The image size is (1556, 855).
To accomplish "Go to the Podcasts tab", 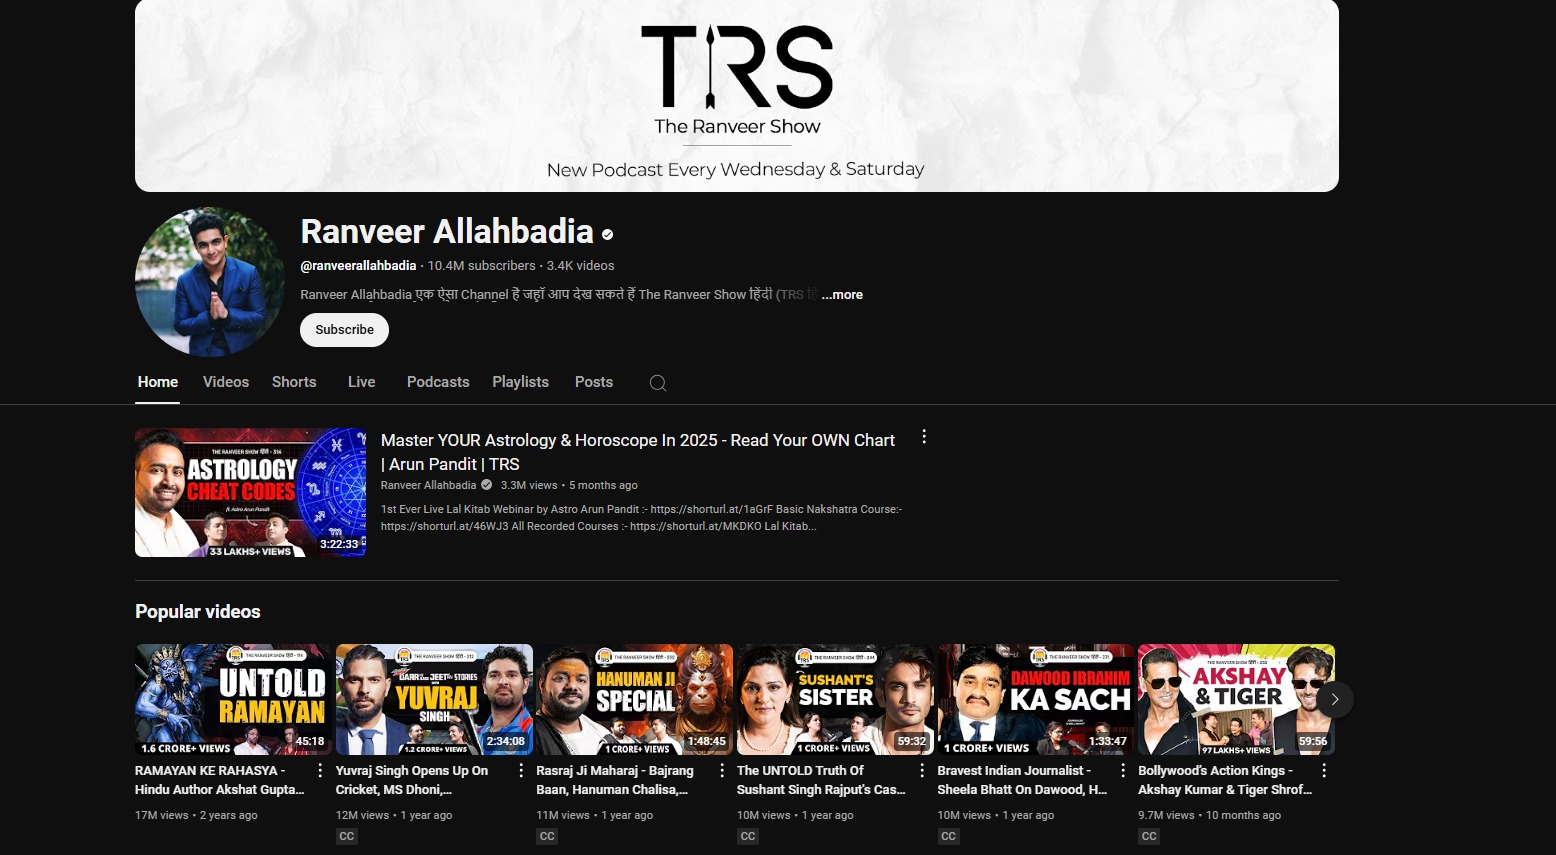I will pyautogui.click(x=438, y=382).
